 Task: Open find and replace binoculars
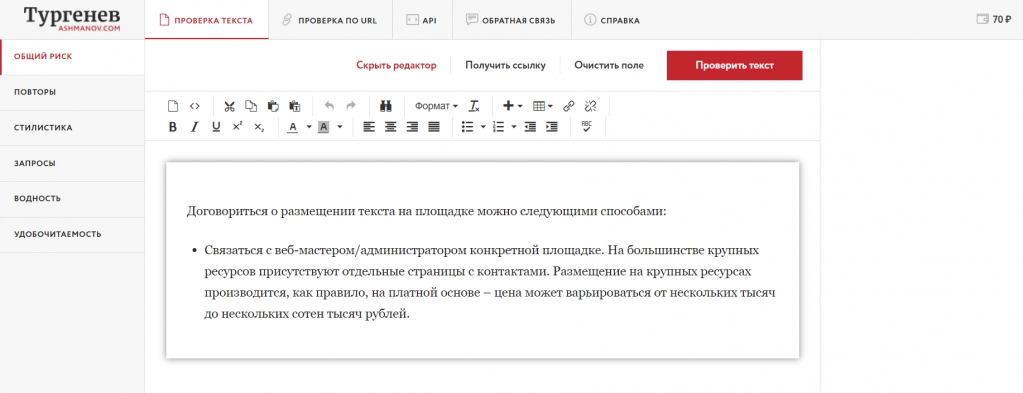[x=385, y=106]
